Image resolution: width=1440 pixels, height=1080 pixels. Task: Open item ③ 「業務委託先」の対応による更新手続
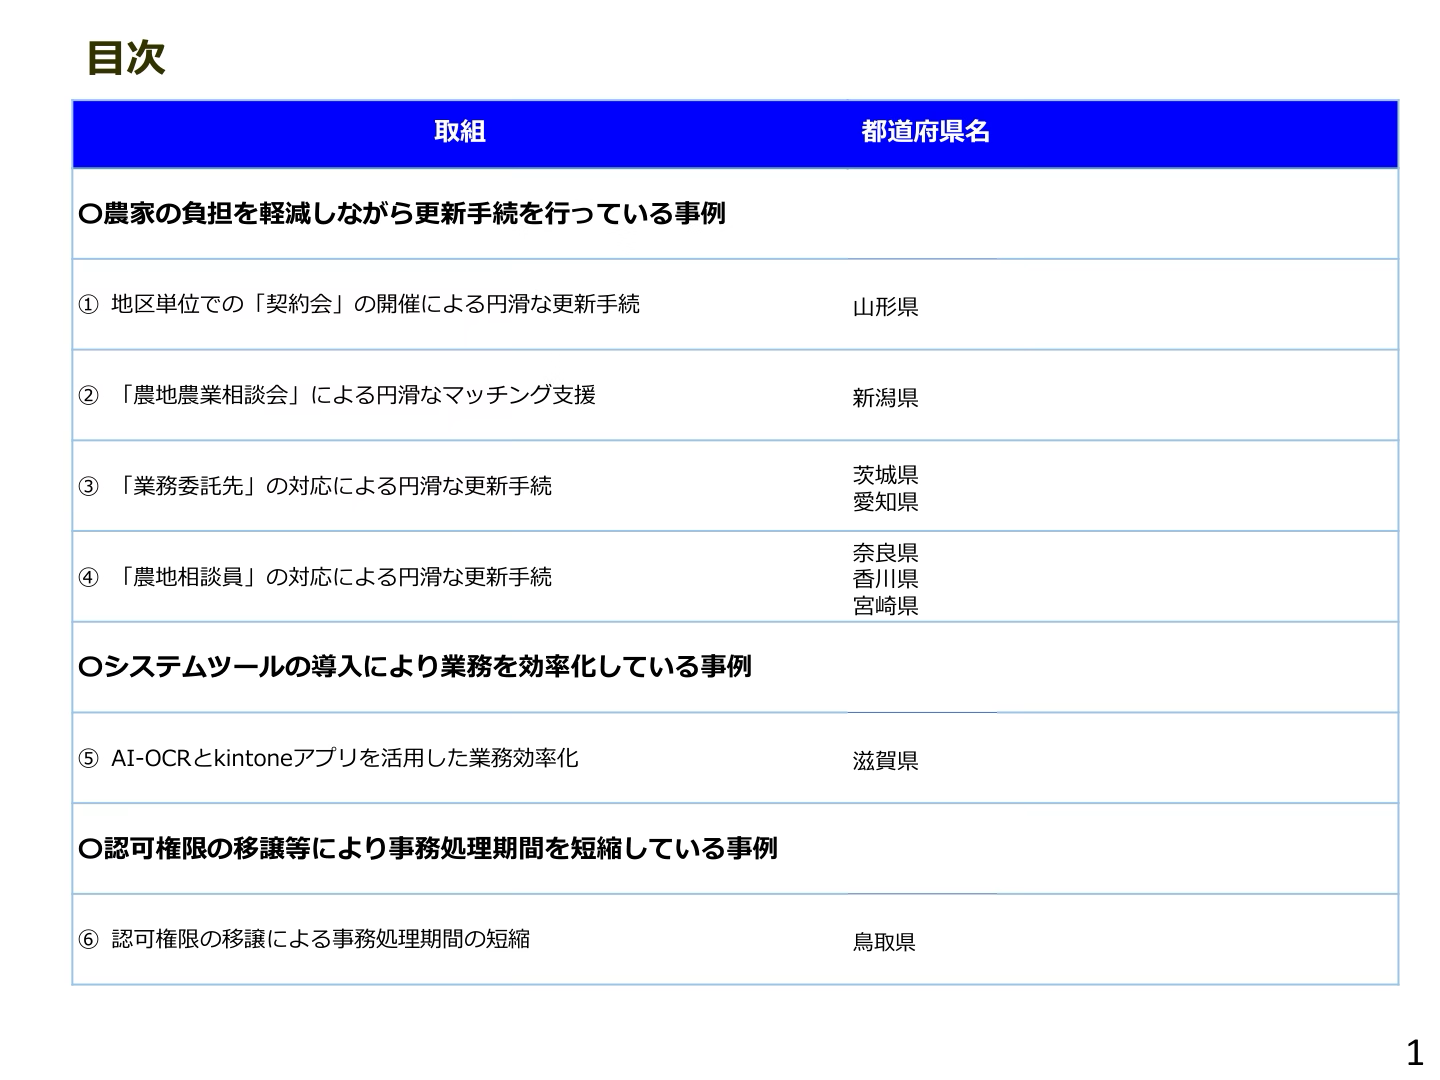click(x=315, y=486)
